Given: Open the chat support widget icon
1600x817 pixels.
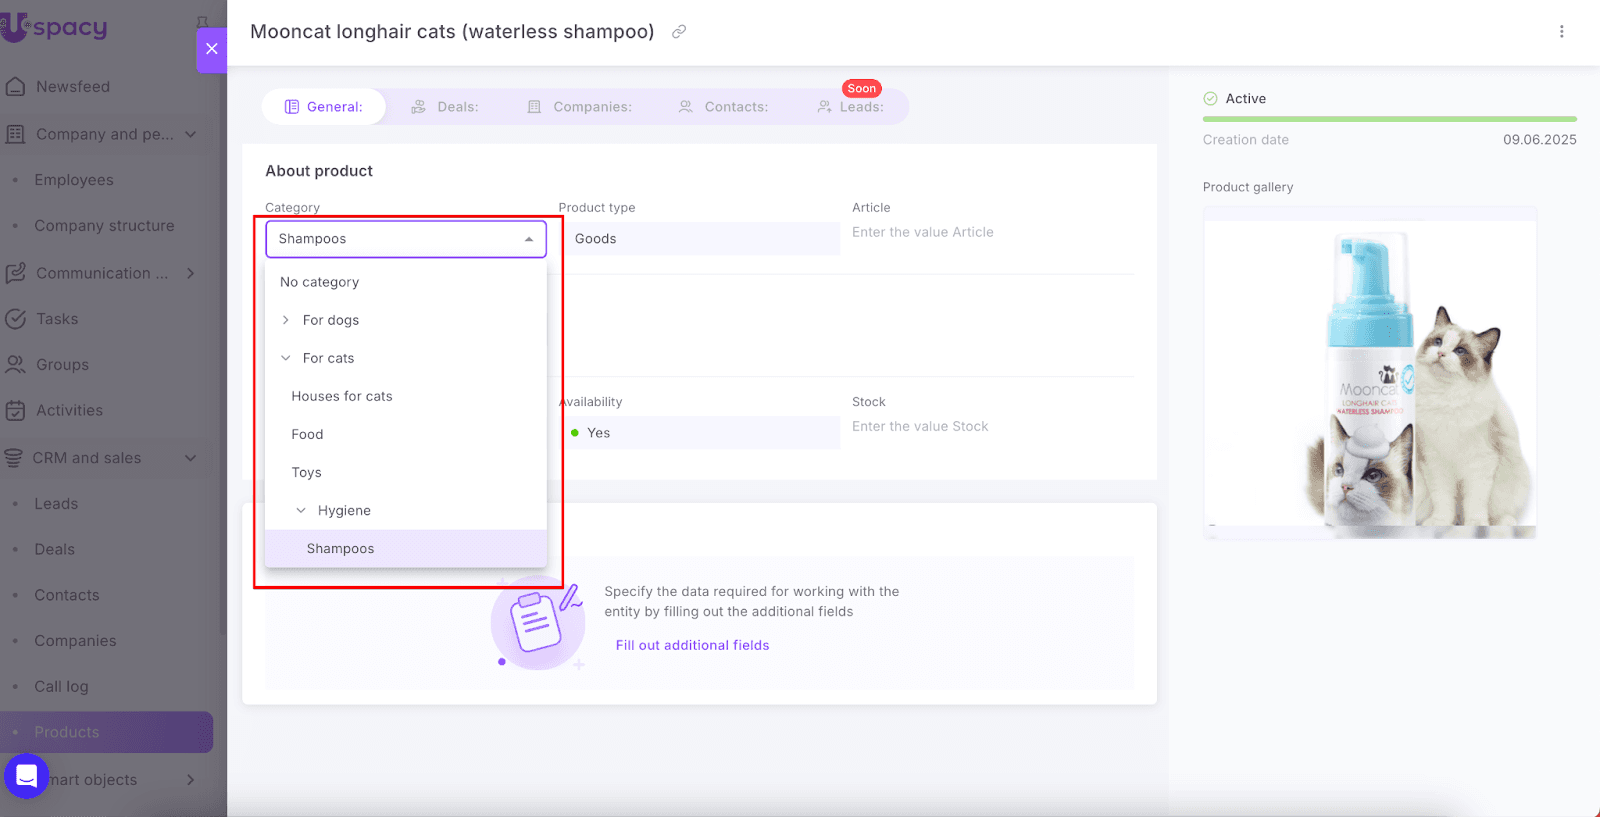Looking at the screenshot, I should [x=26, y=776].
